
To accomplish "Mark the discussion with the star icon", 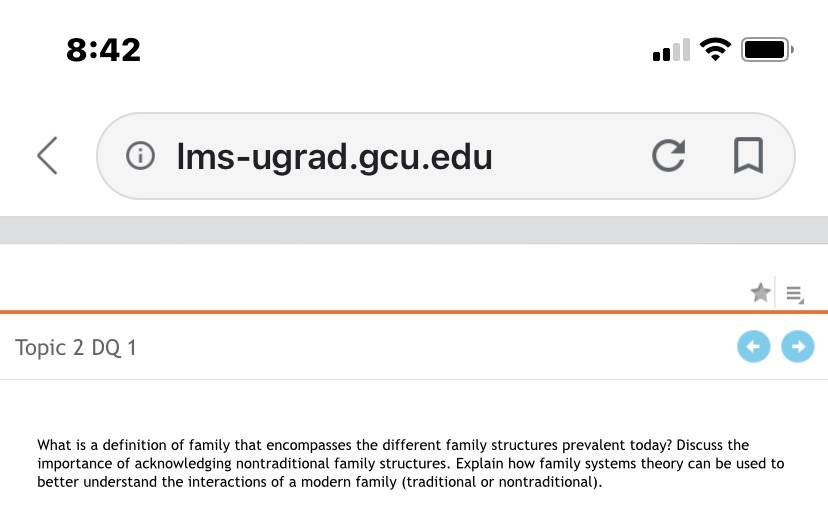I will pyautogui.click(x=760, y=292).
